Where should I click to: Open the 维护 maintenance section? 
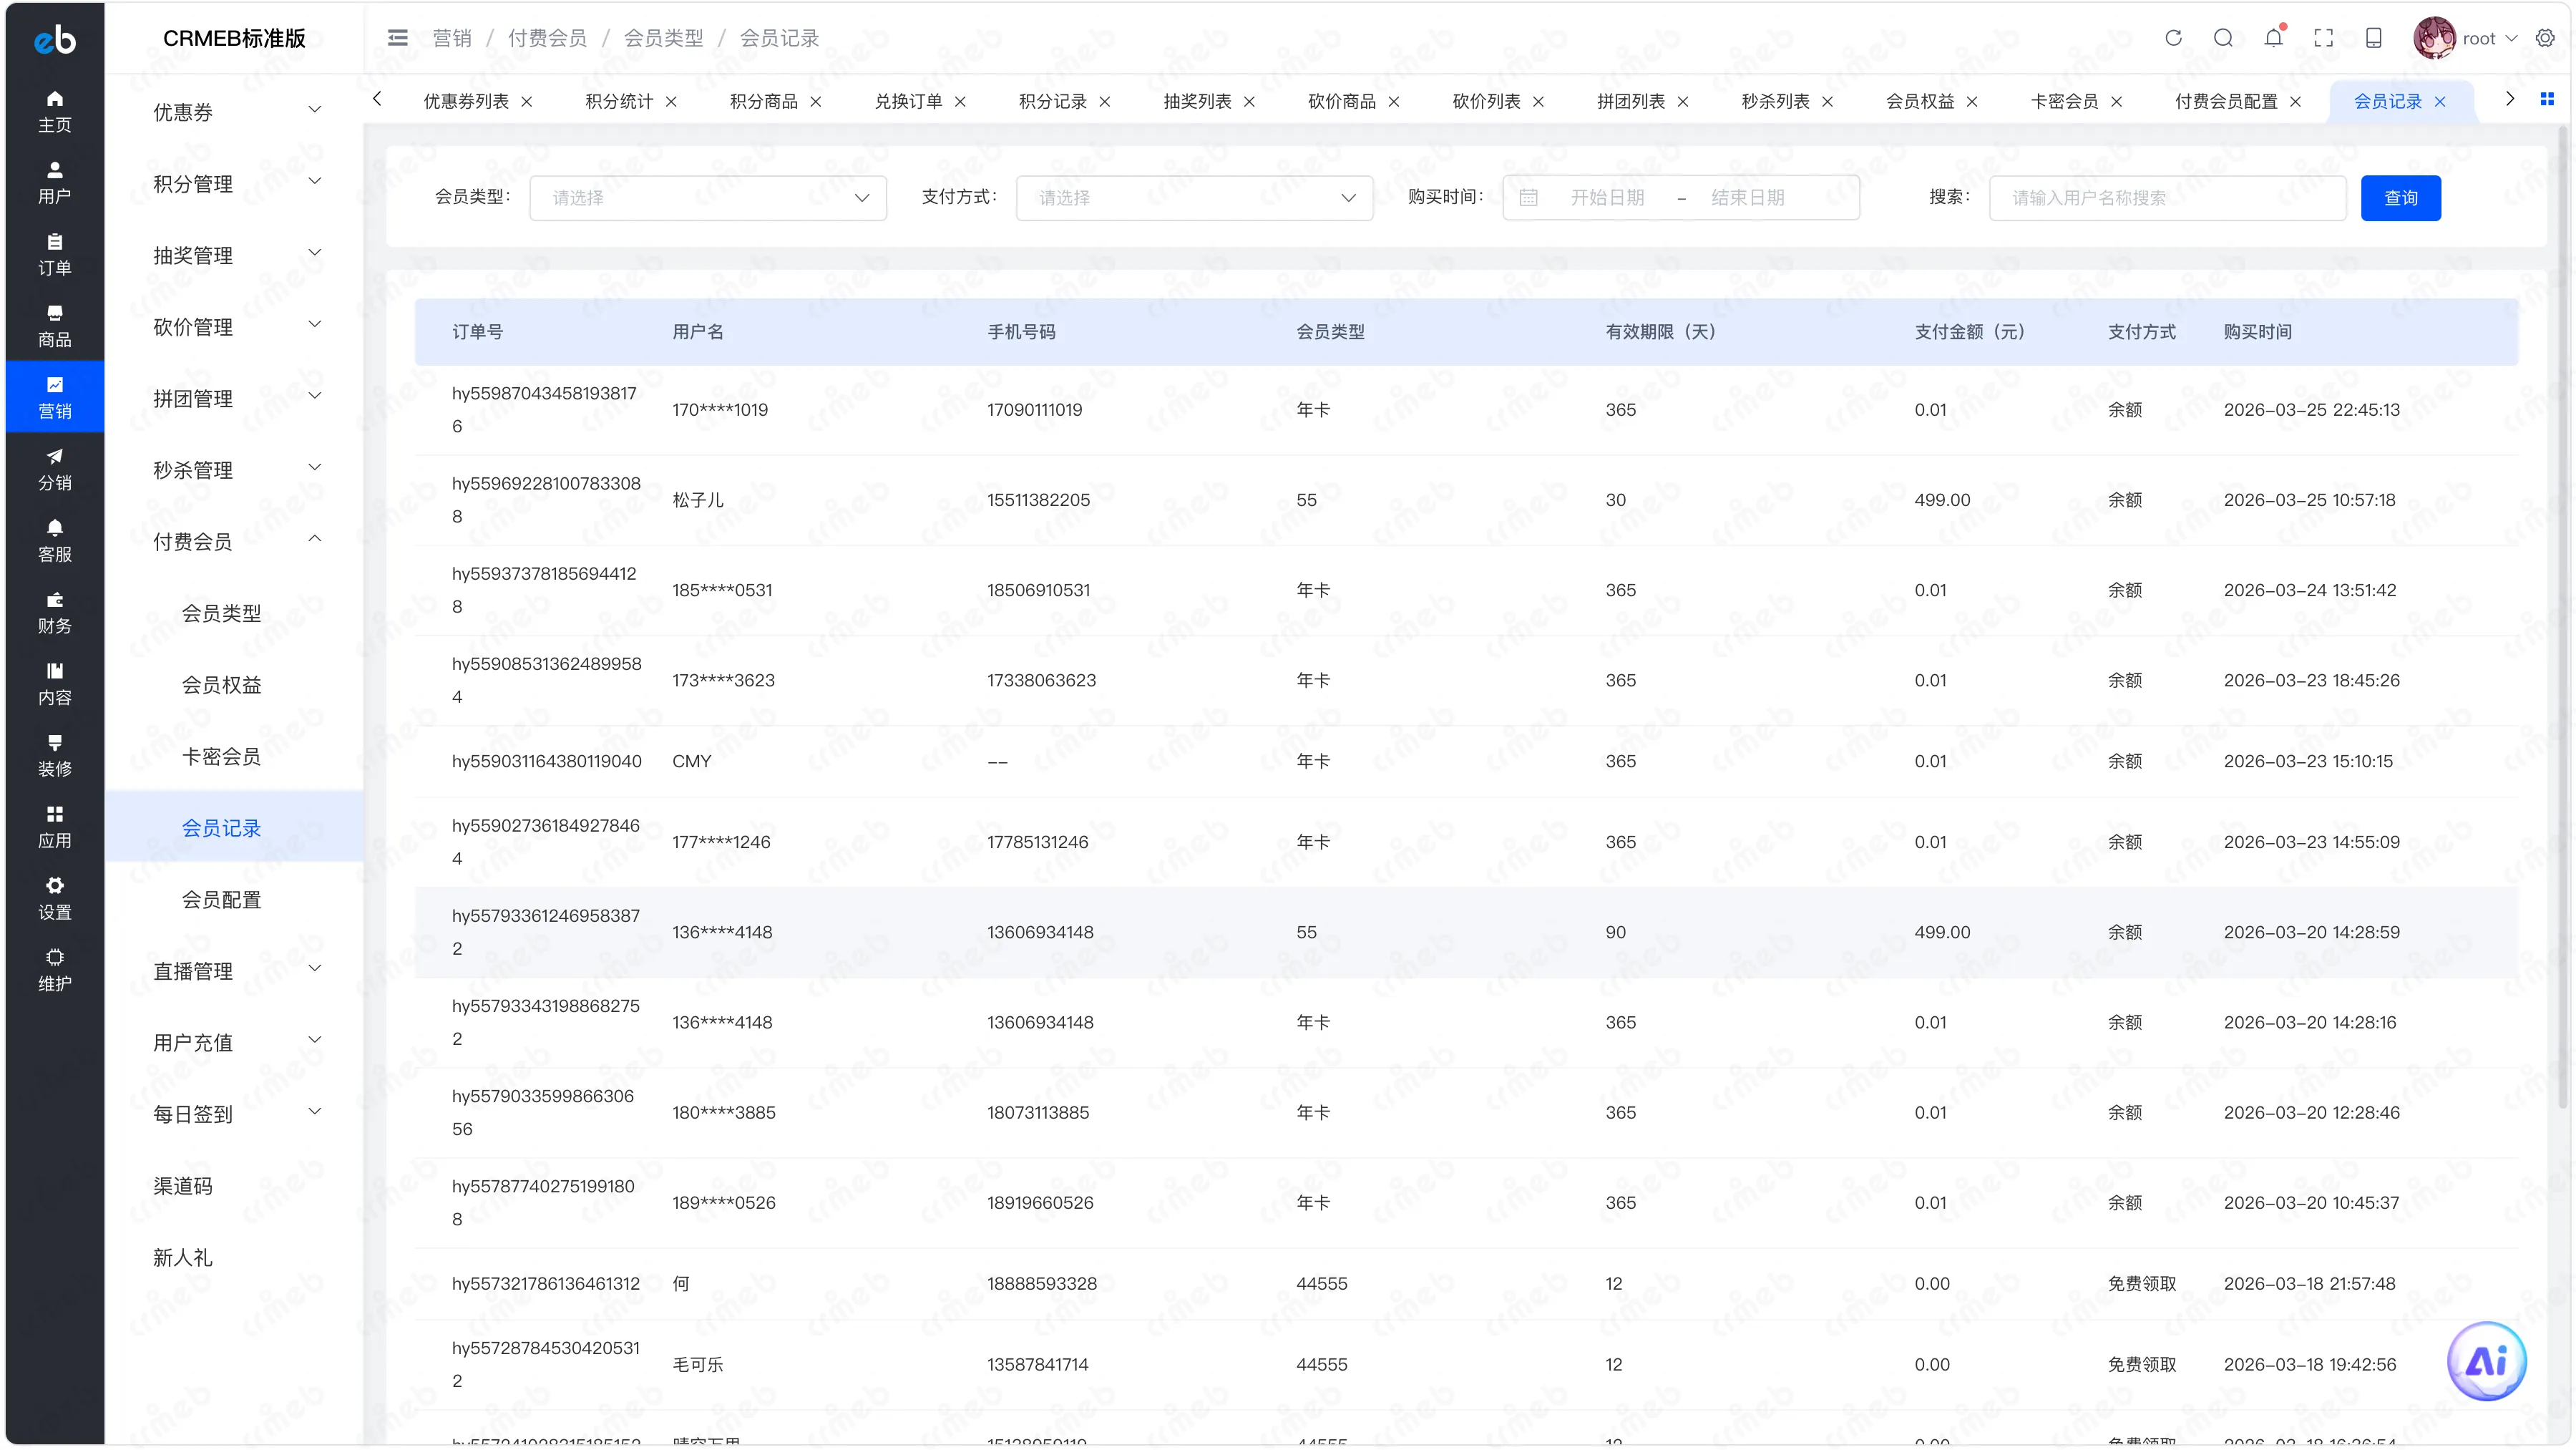[55, 969]
